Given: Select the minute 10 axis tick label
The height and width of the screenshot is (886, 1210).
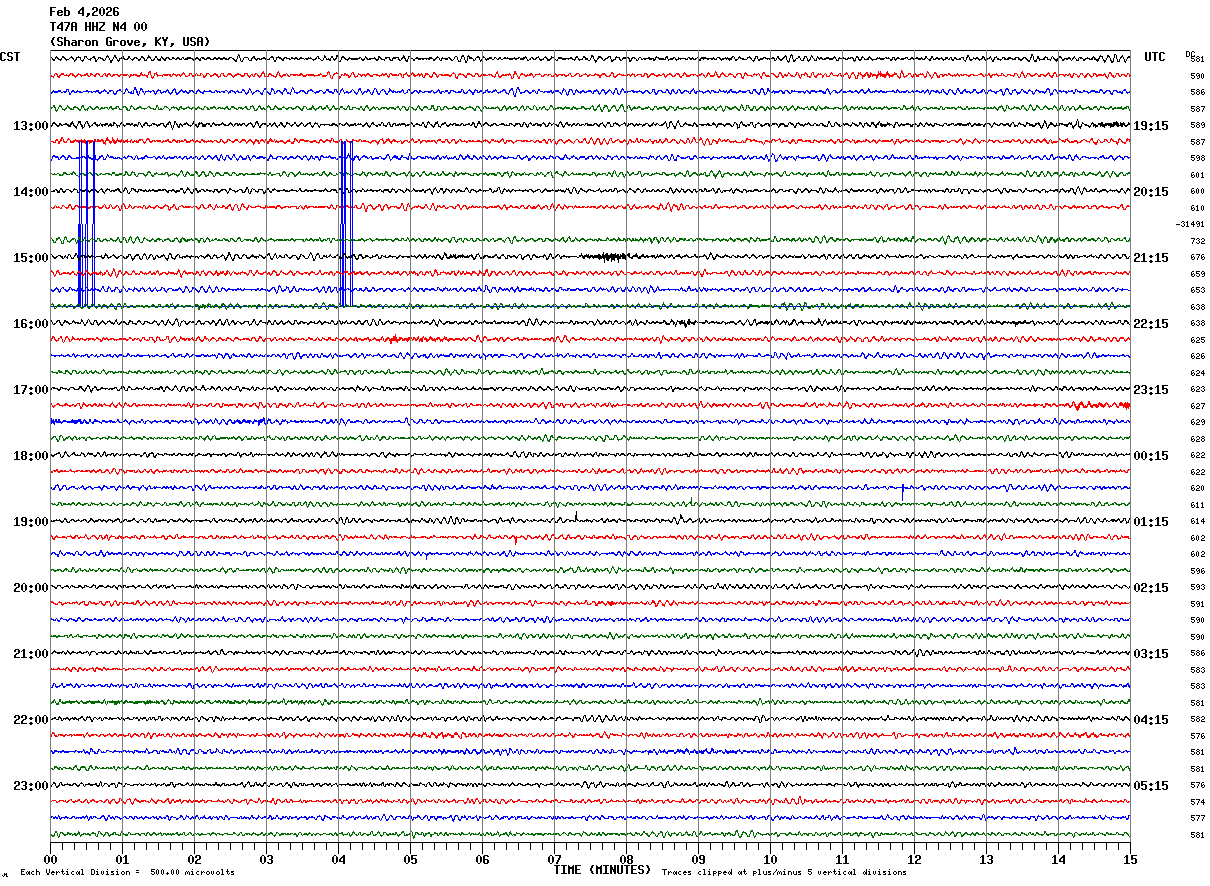Looking at the screenshot, I should pos(770,859).
